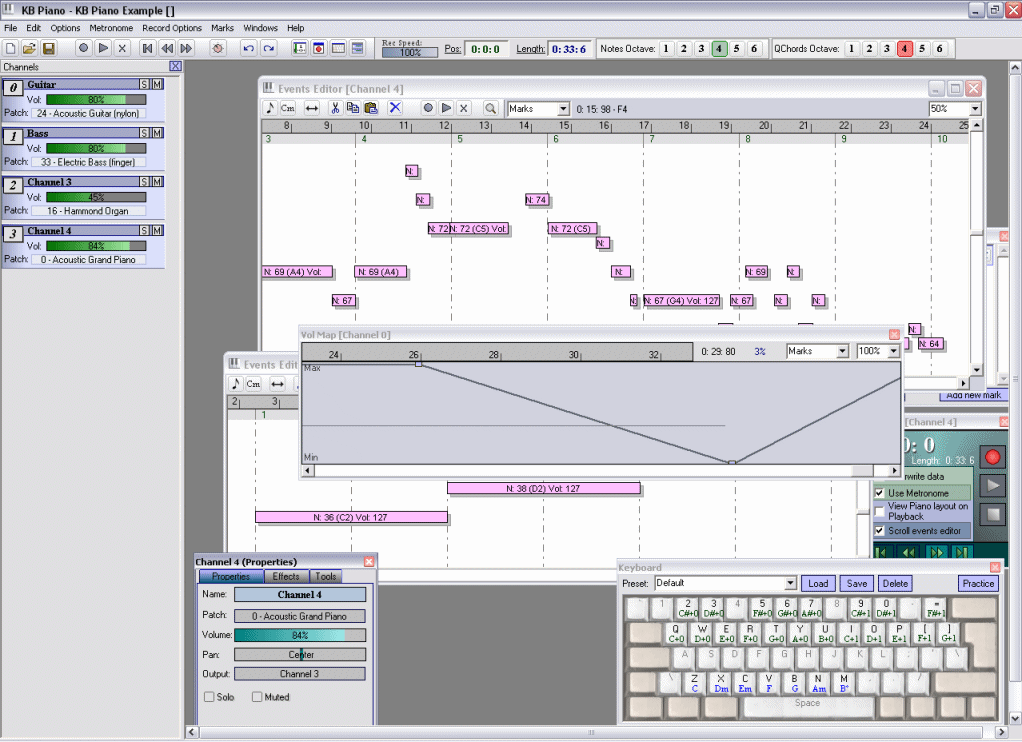Click Load button in Keyboard window
1022x742 pixels.
click(x=818, y=584)
